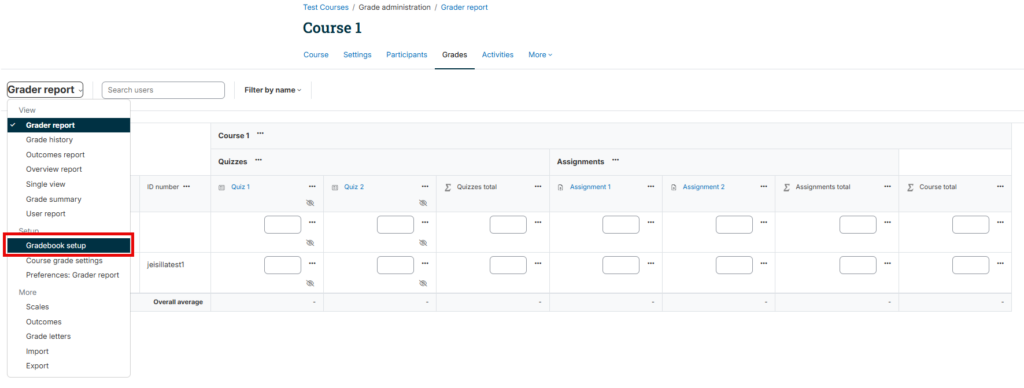Click the quiz icon beside Quiz 1

(x=221, y=187)
